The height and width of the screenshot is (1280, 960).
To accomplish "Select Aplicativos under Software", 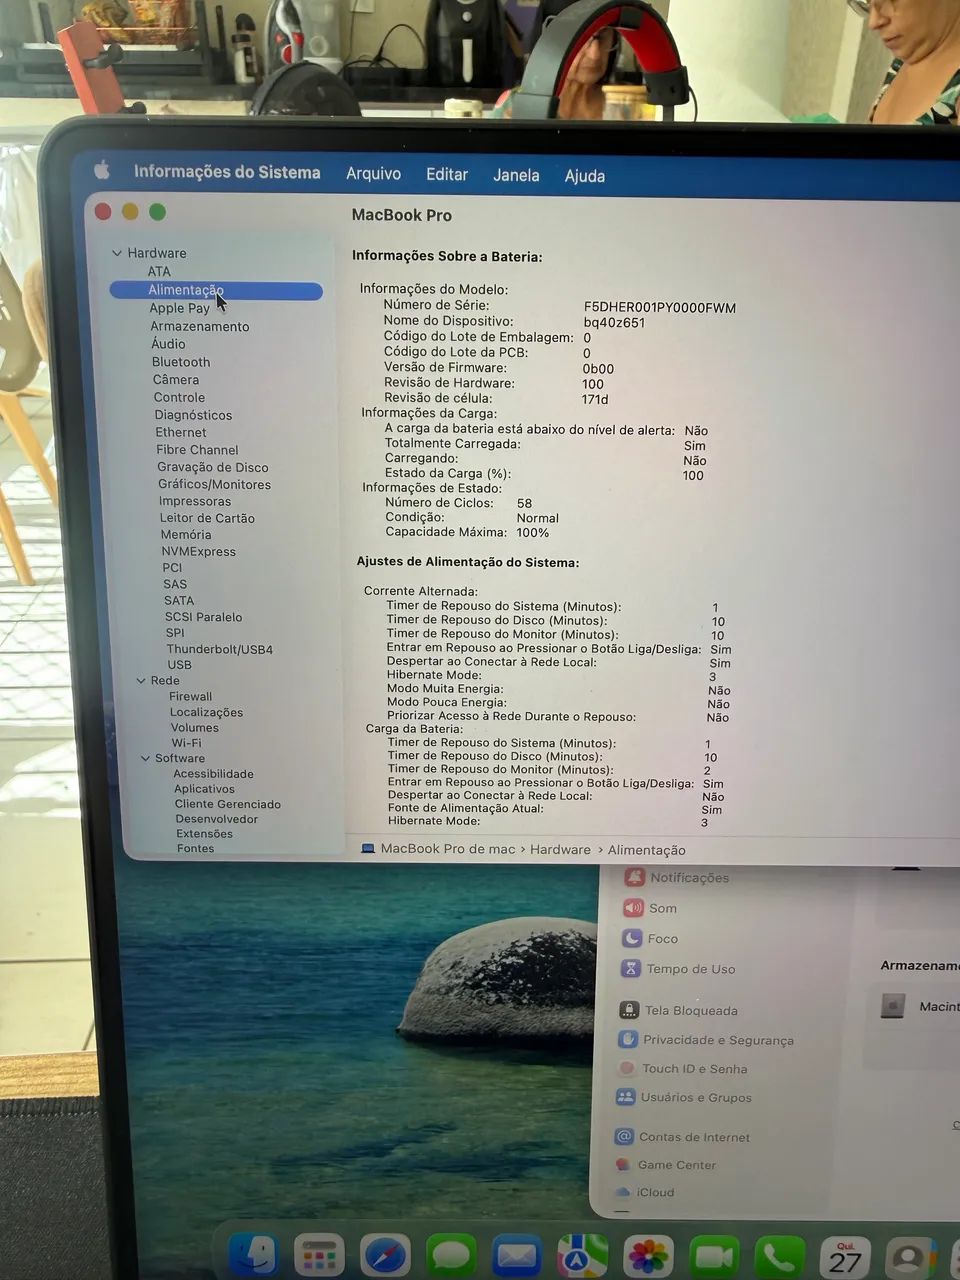I will click(x=204, y=789).
